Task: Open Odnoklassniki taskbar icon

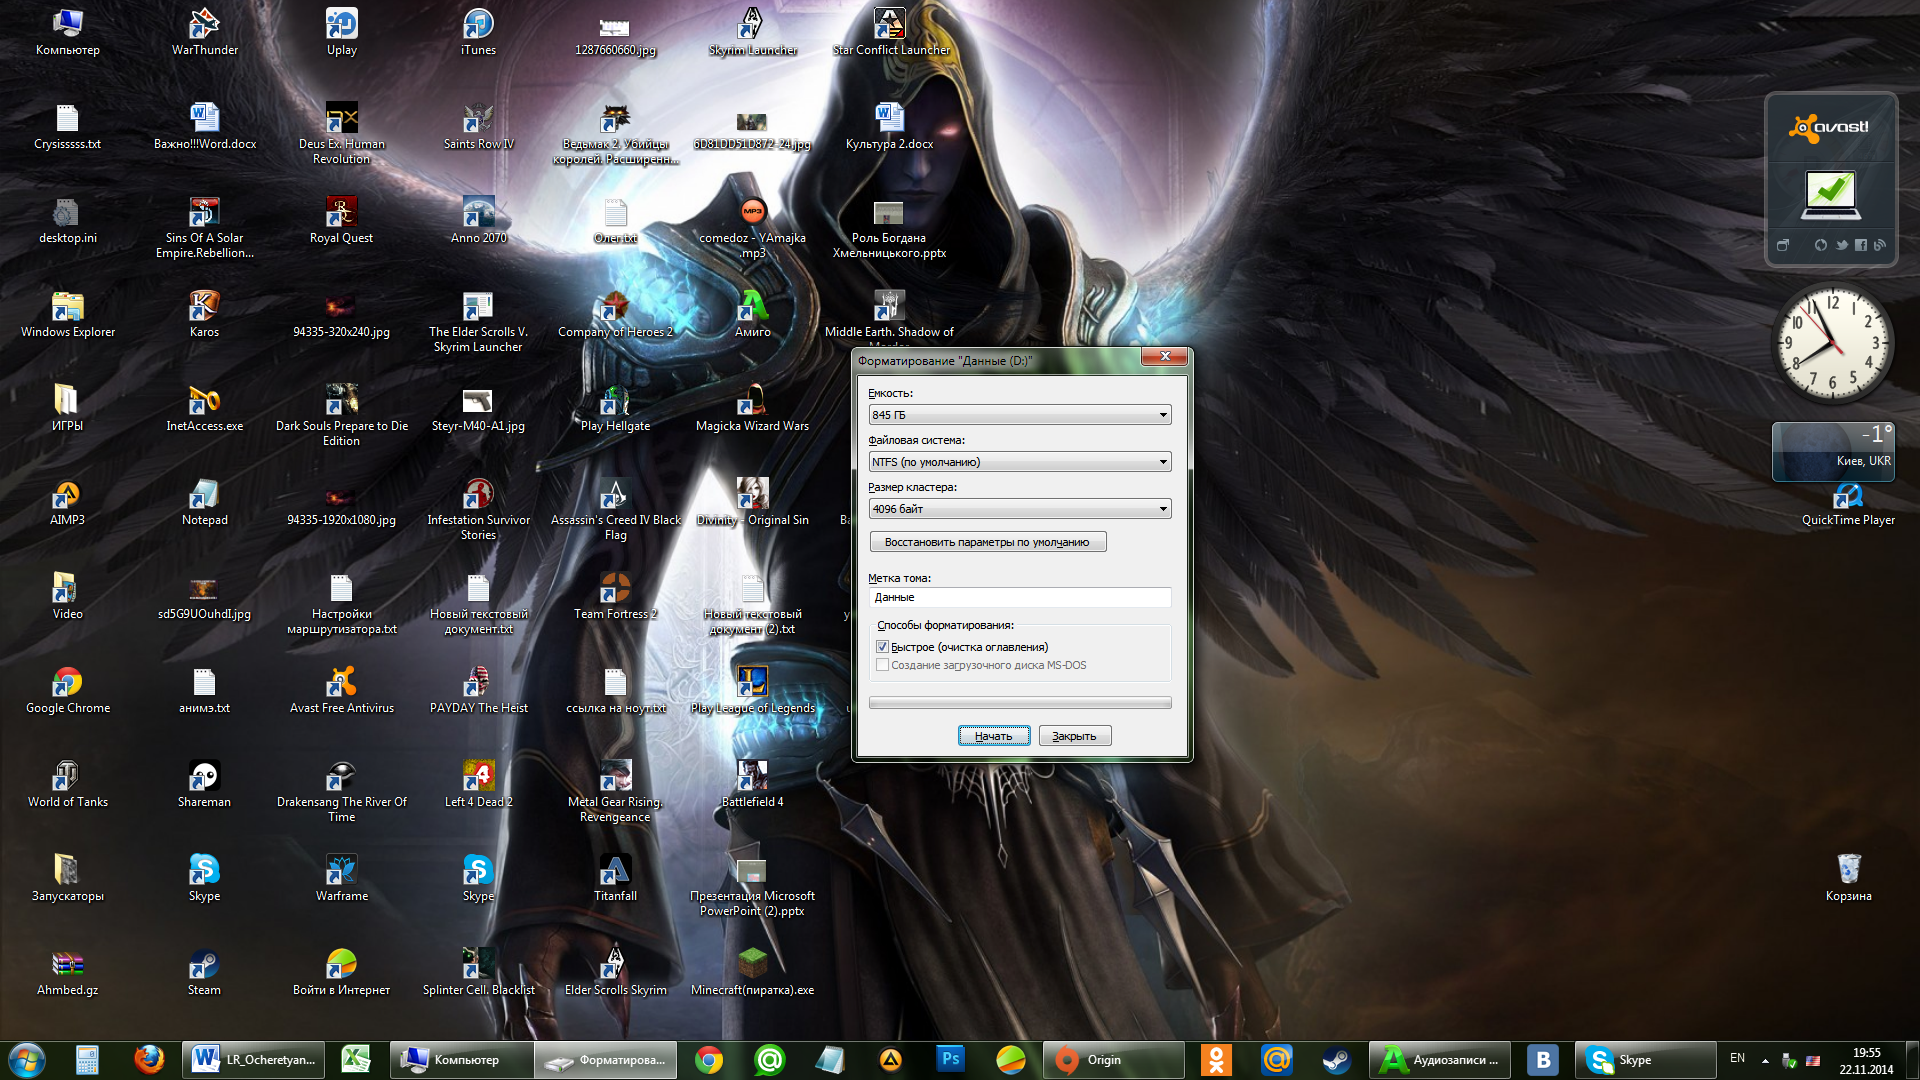Action: pyautogui.click(x=1216, y=1059)
